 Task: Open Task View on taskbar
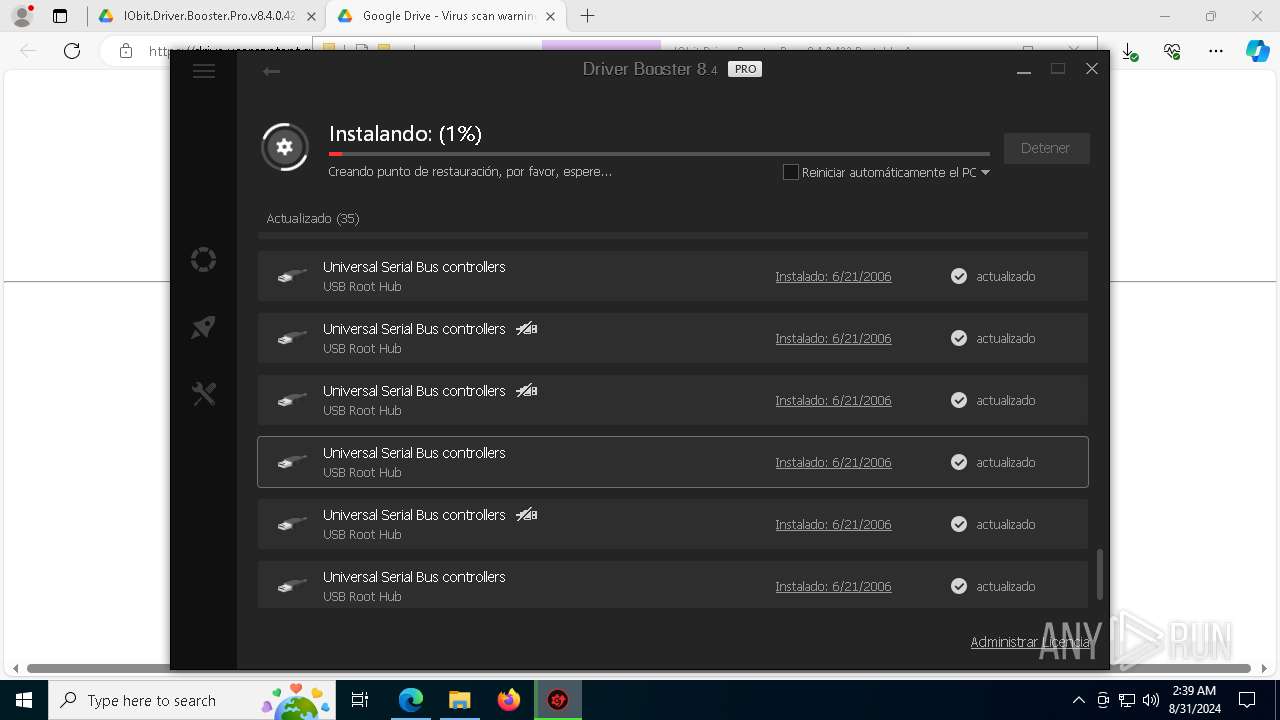click(360, 700)
